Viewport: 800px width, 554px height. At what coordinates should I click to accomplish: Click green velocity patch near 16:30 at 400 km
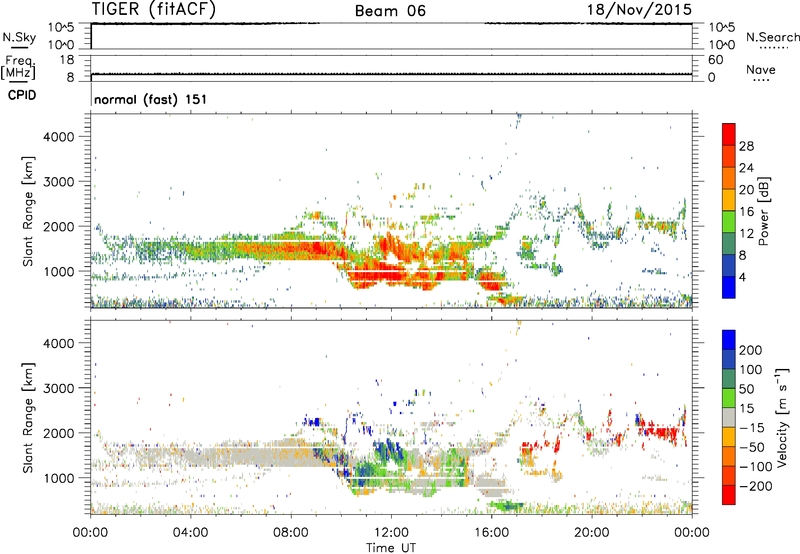click(x=506, y=506)
